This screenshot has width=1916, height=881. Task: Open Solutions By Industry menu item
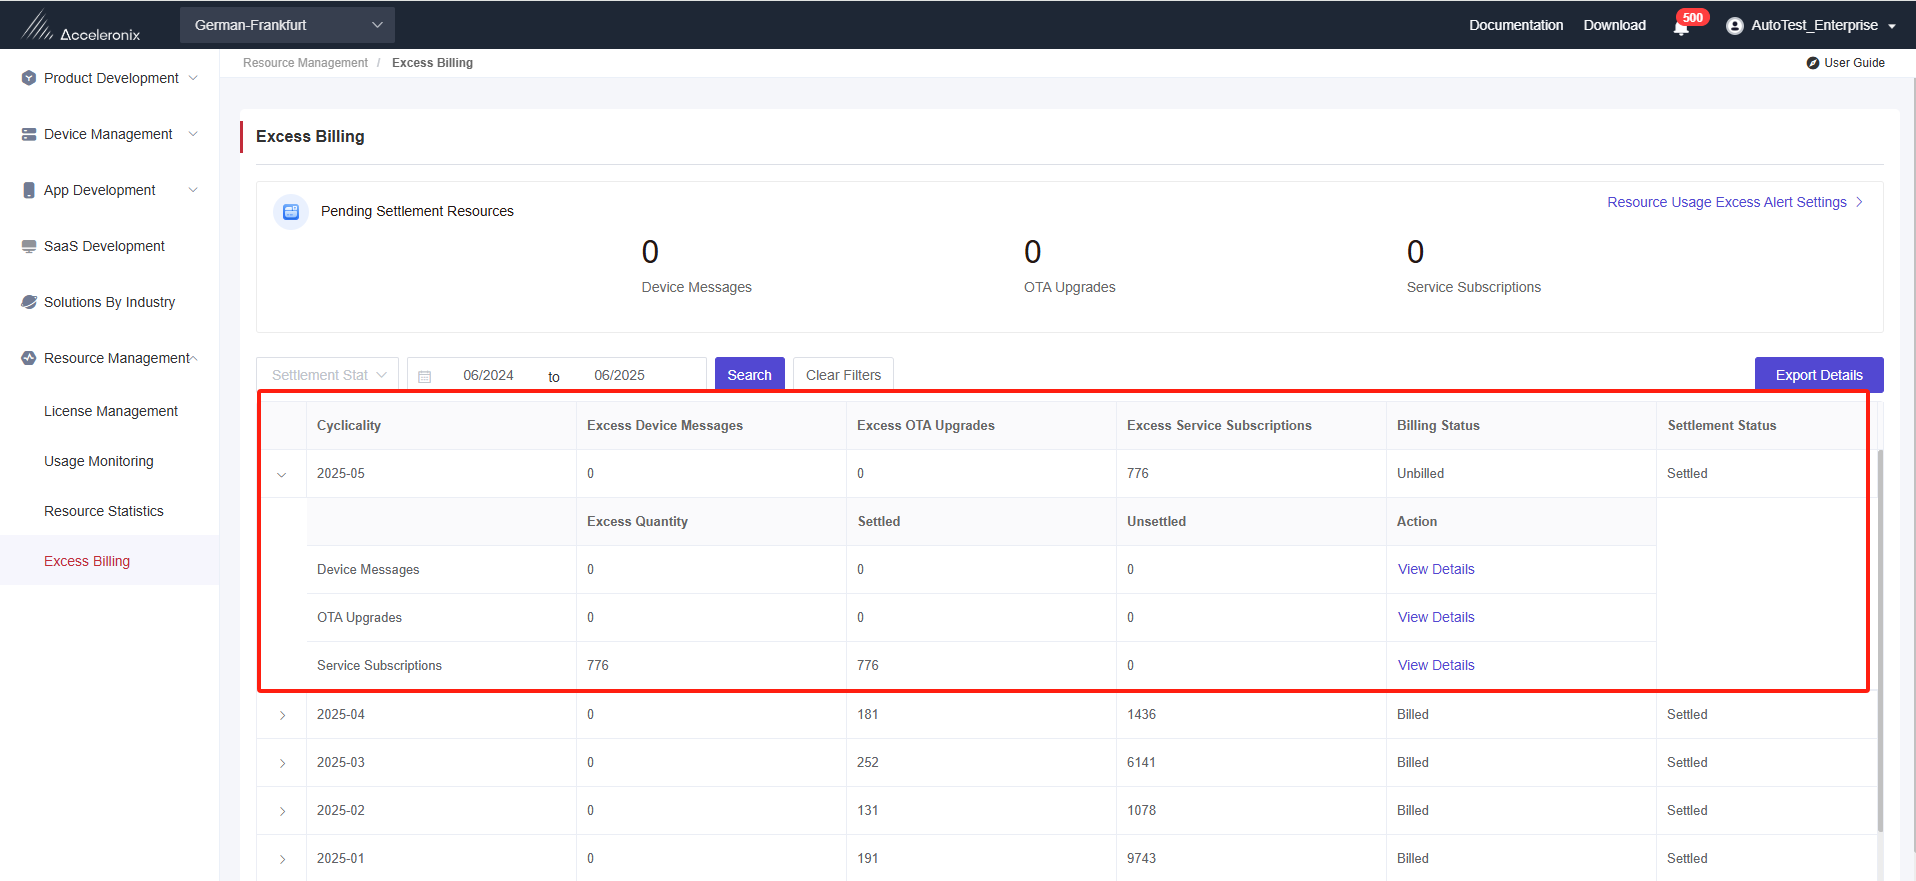(x=109, y=302)
